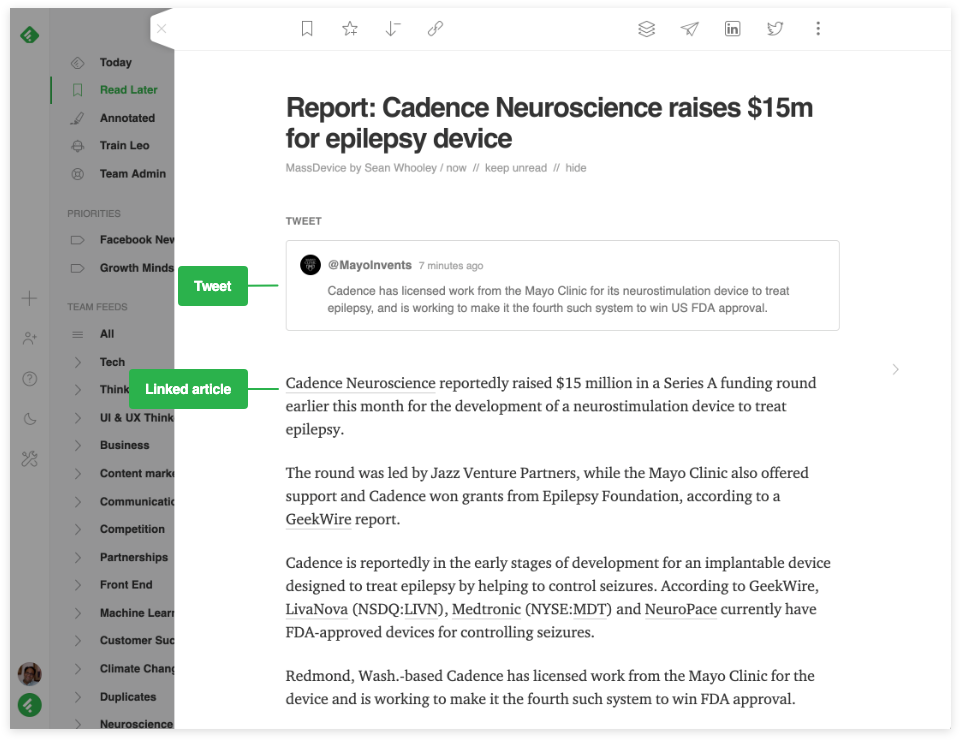Add new content with the plus icon

tap(29, 298)
